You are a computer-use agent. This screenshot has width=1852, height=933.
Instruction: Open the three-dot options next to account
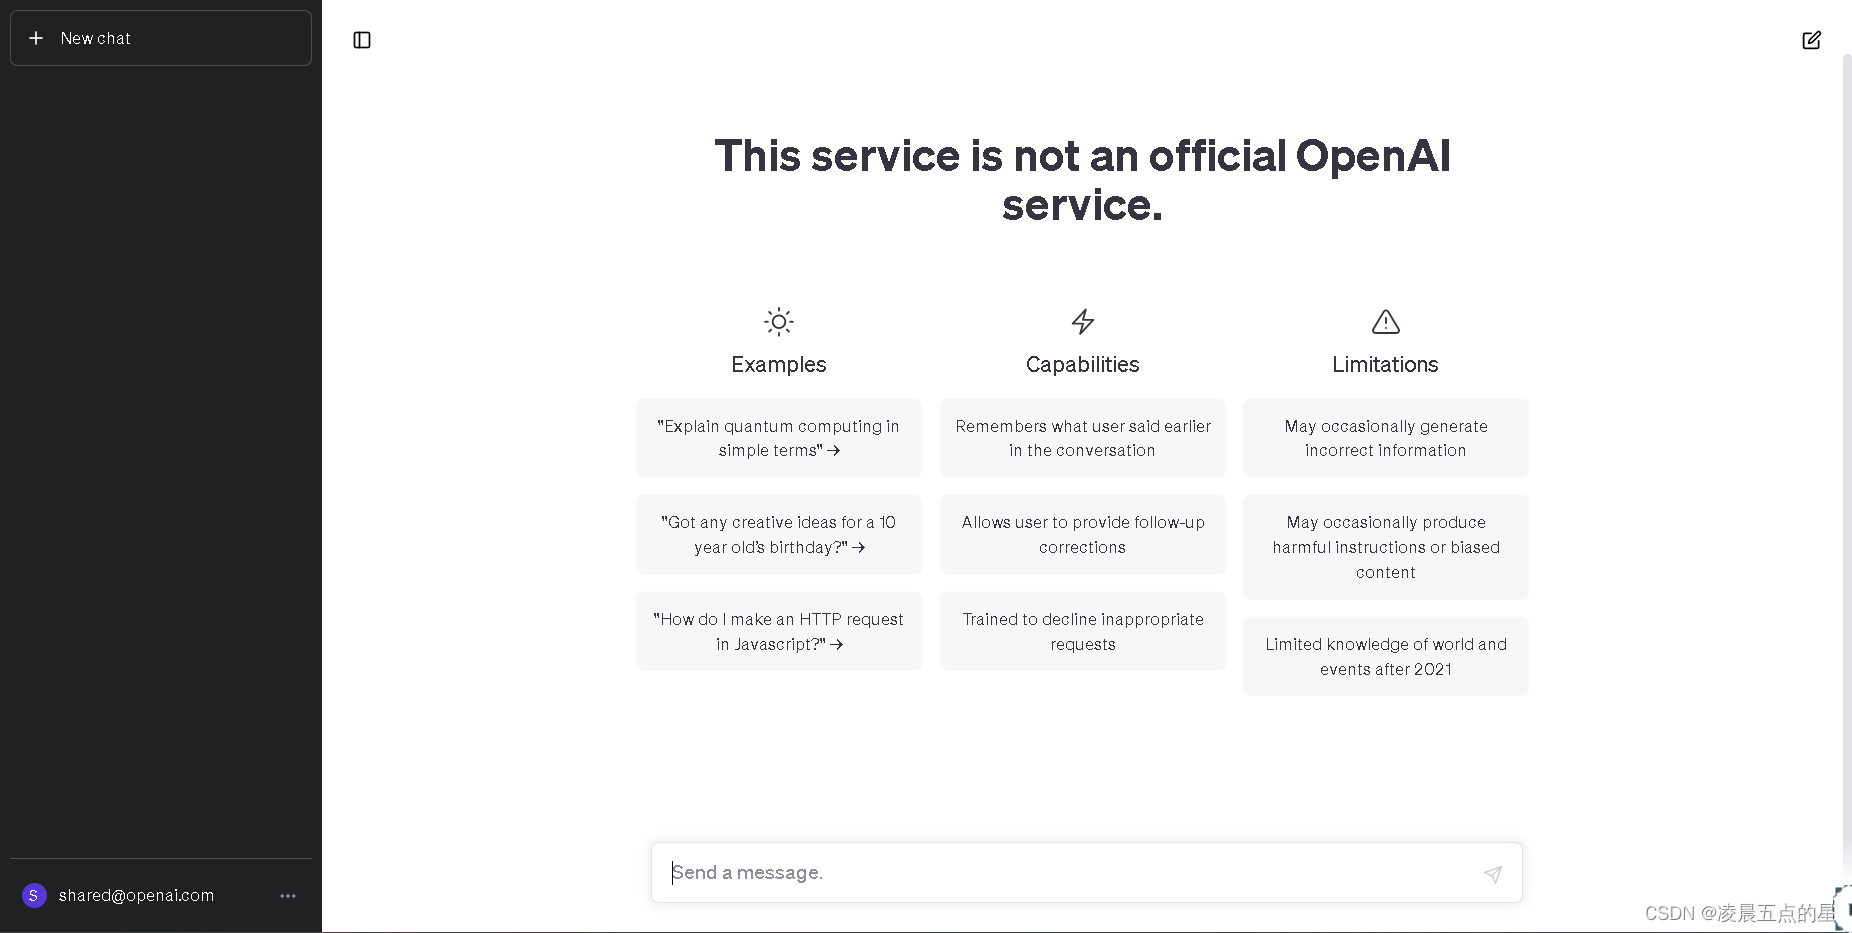coord(288,896)
